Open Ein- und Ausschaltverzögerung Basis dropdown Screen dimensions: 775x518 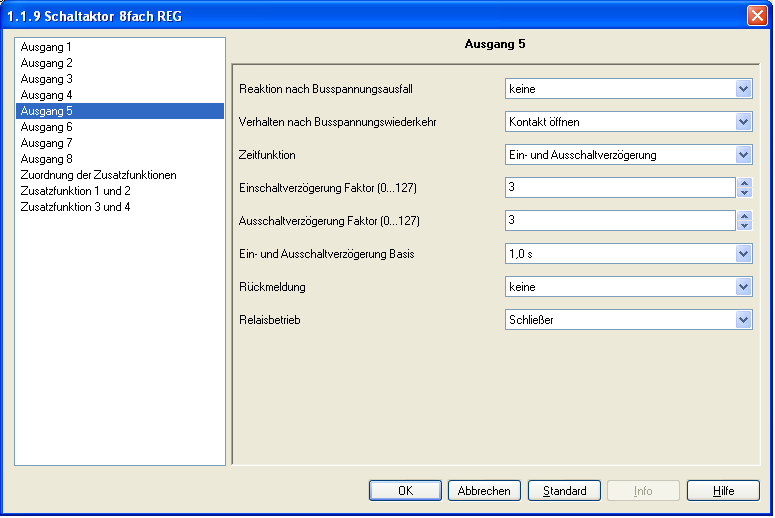point(743,254)
